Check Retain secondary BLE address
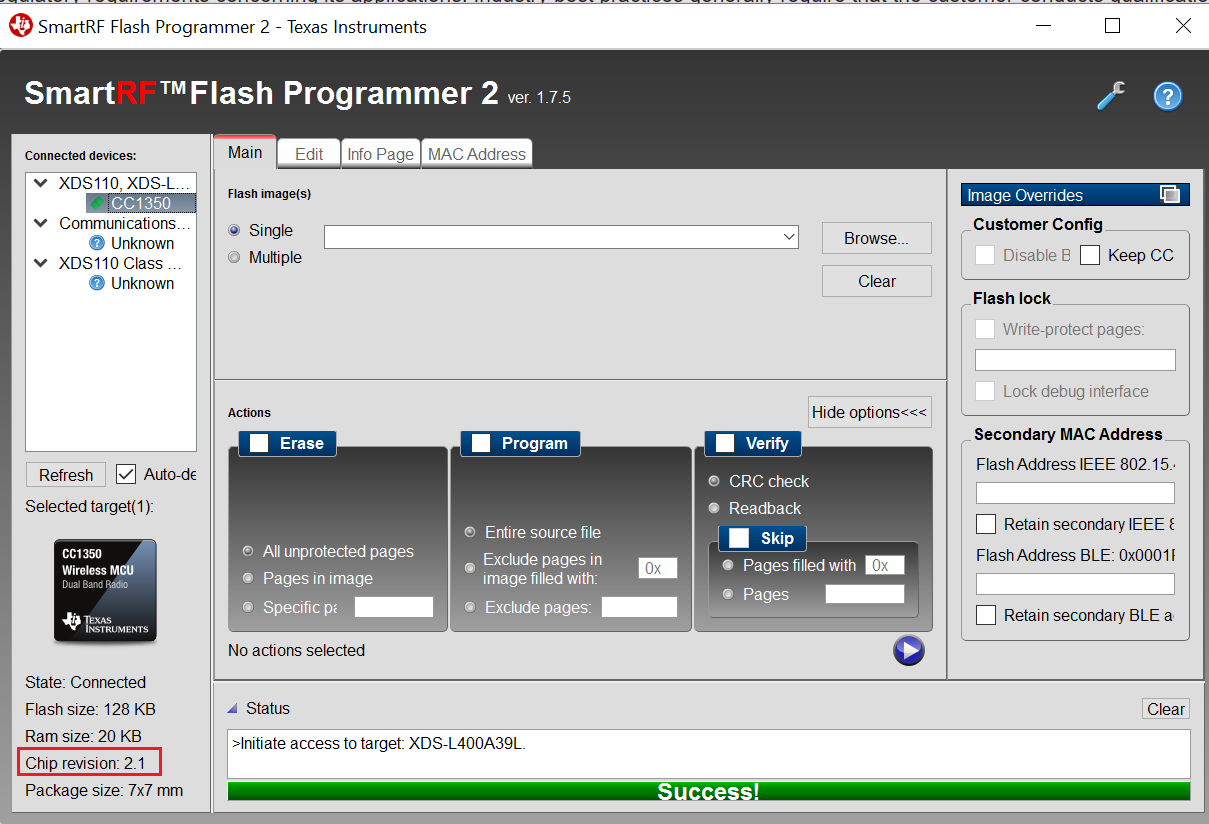 986,615
